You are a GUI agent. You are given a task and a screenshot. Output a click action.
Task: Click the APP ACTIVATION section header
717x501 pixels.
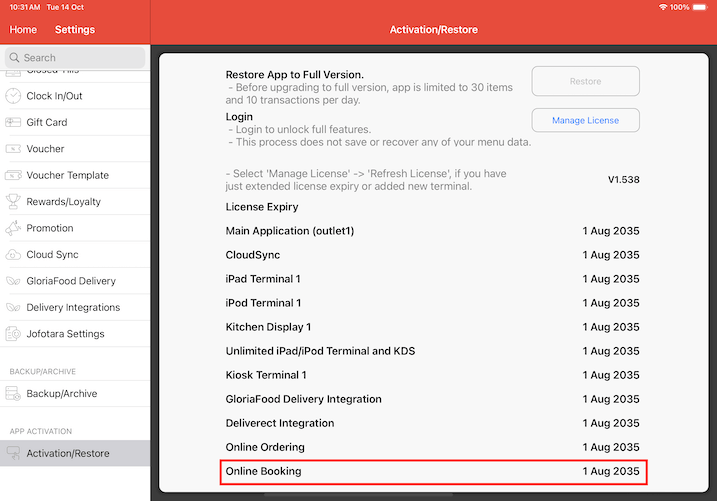tap(41, 432)
